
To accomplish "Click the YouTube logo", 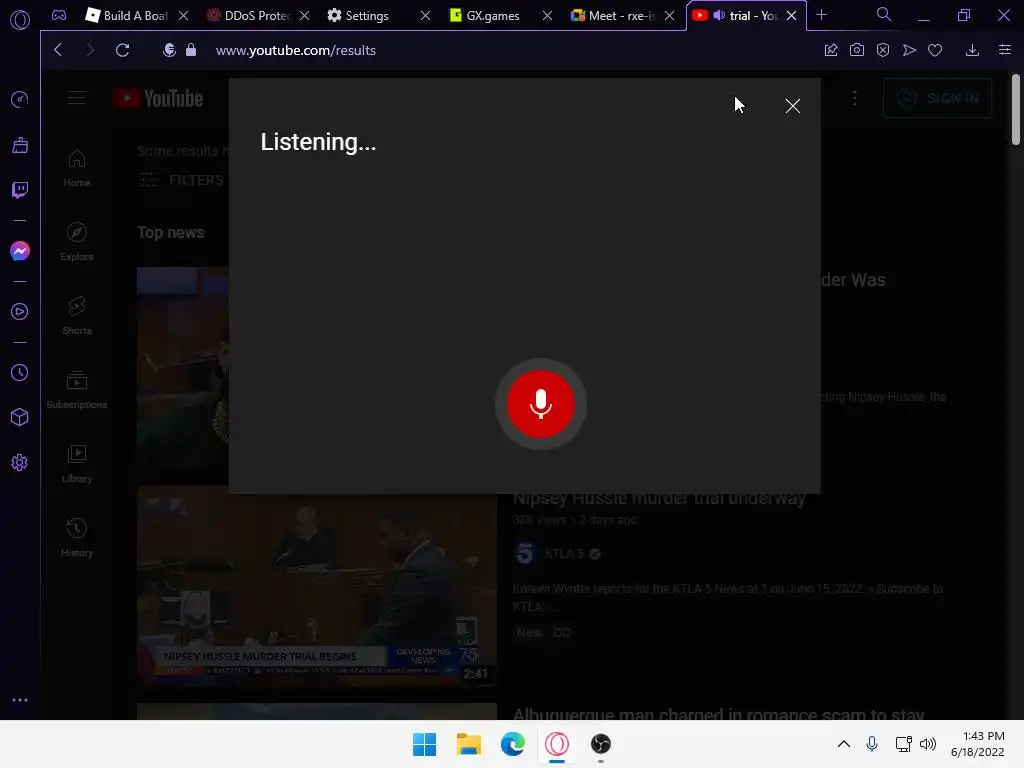I will [158, 98].
